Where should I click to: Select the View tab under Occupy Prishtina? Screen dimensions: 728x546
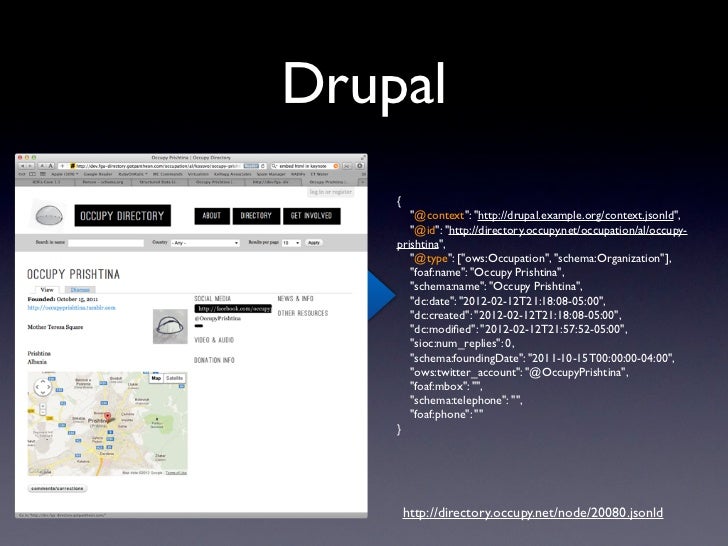[47, 289]
